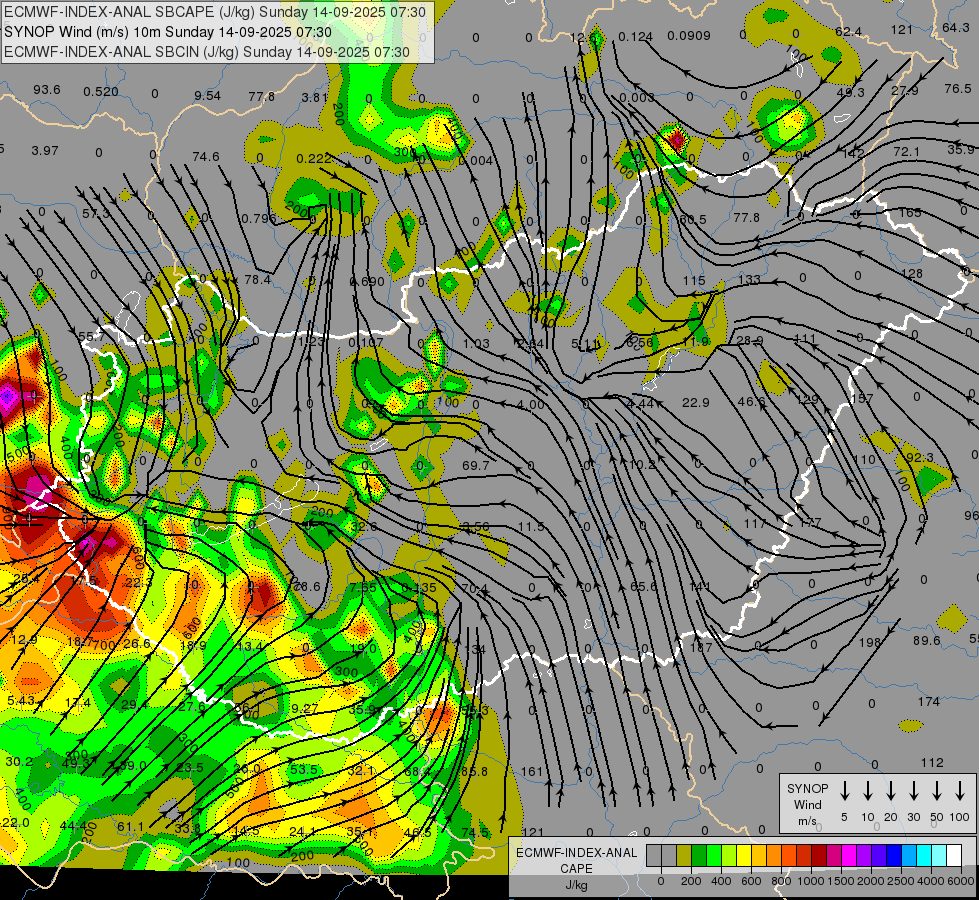Click the map value '76.5'
979x900 pixels.
pyautogui.click(x=958, y=89)
